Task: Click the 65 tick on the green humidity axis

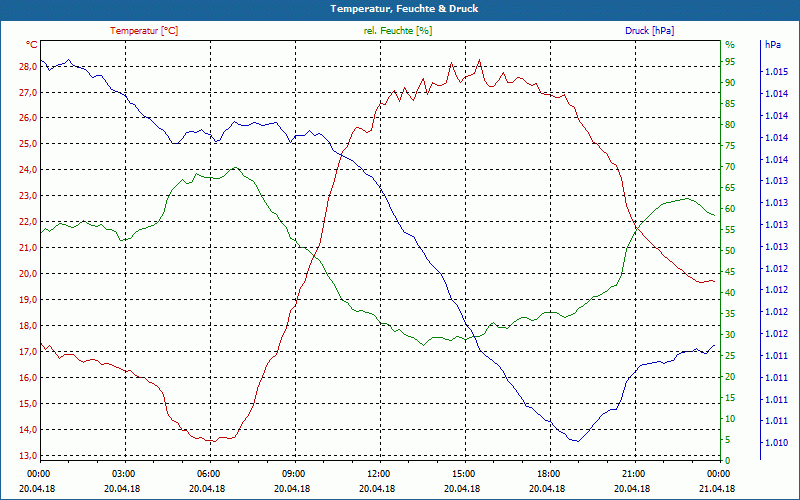Action: tap(730, 188)
